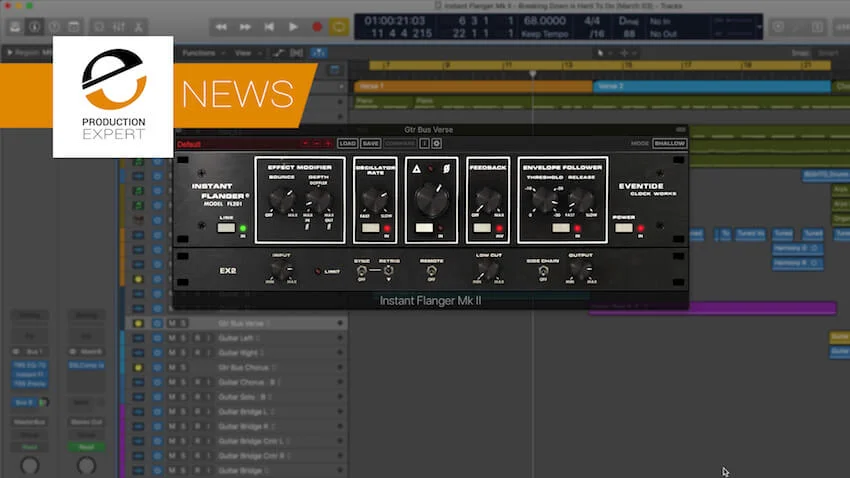Click the Rewind transport button
Screen dimensions: 850x478
221,27
